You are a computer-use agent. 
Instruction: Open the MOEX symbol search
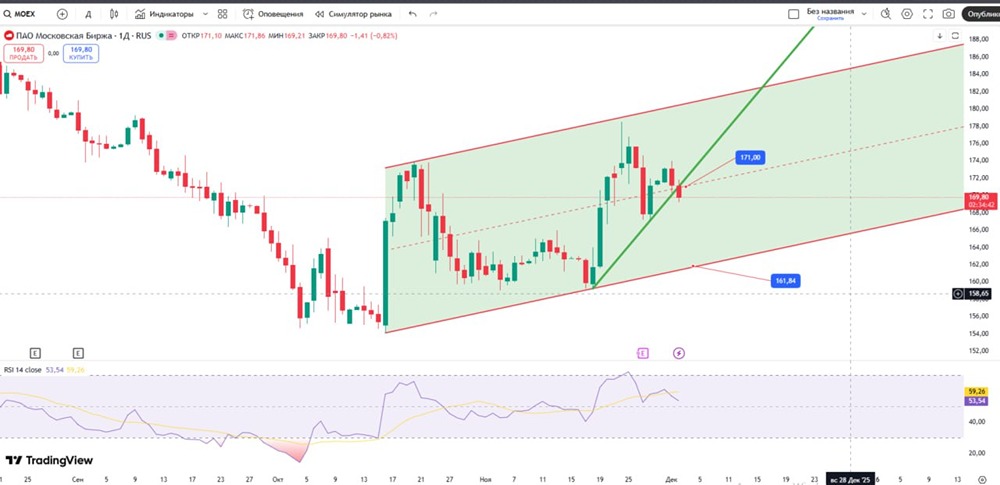(20, 13)
